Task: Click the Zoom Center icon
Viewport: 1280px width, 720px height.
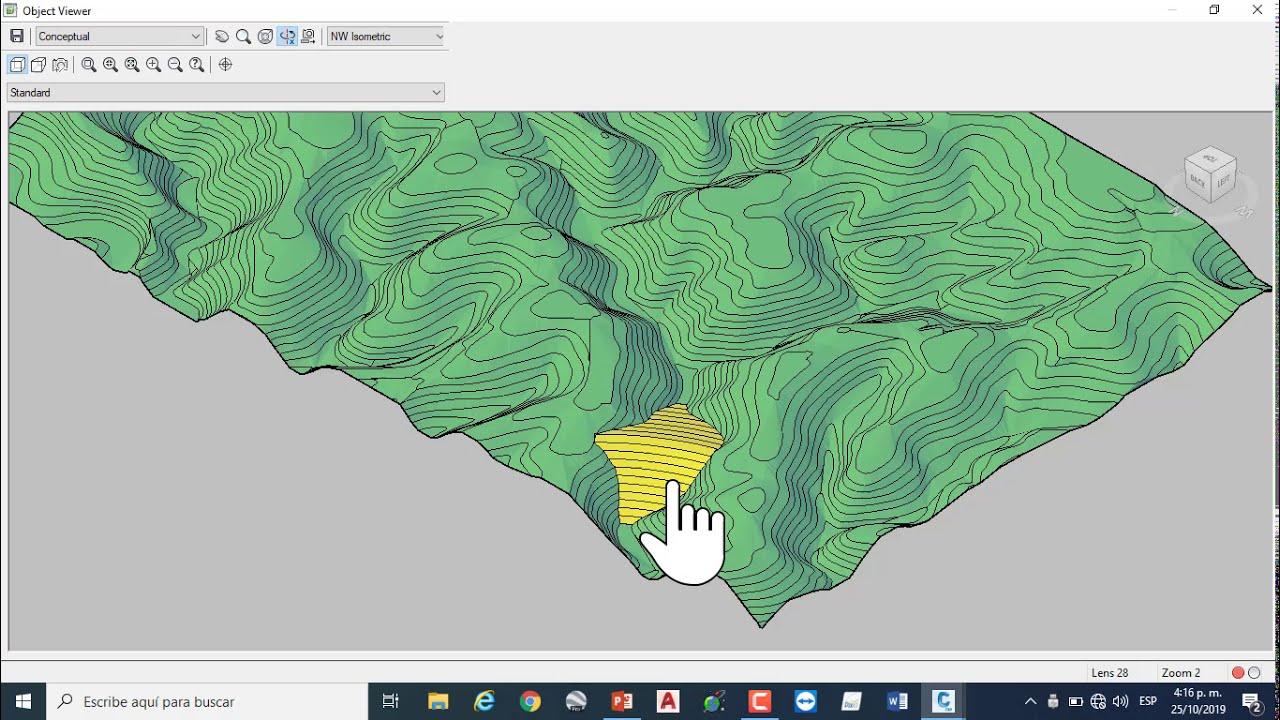Action: pyautogui.click(x=110, y=64)
